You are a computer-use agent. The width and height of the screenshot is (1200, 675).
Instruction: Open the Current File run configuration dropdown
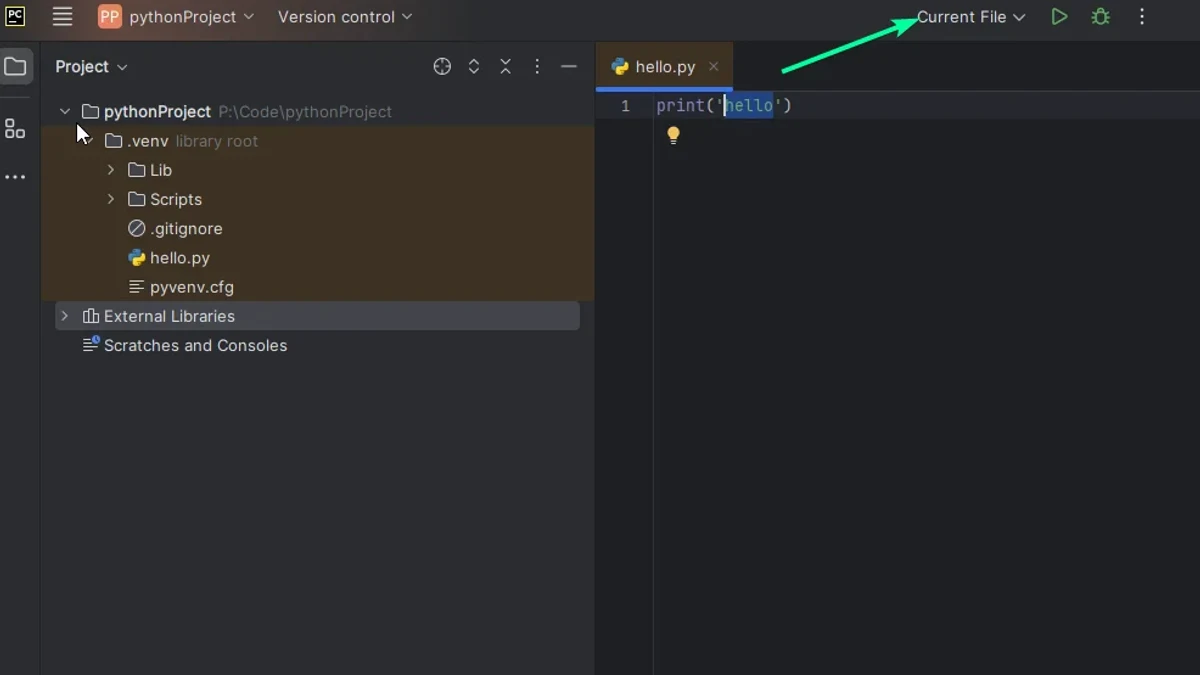click(x=971, y=17)
